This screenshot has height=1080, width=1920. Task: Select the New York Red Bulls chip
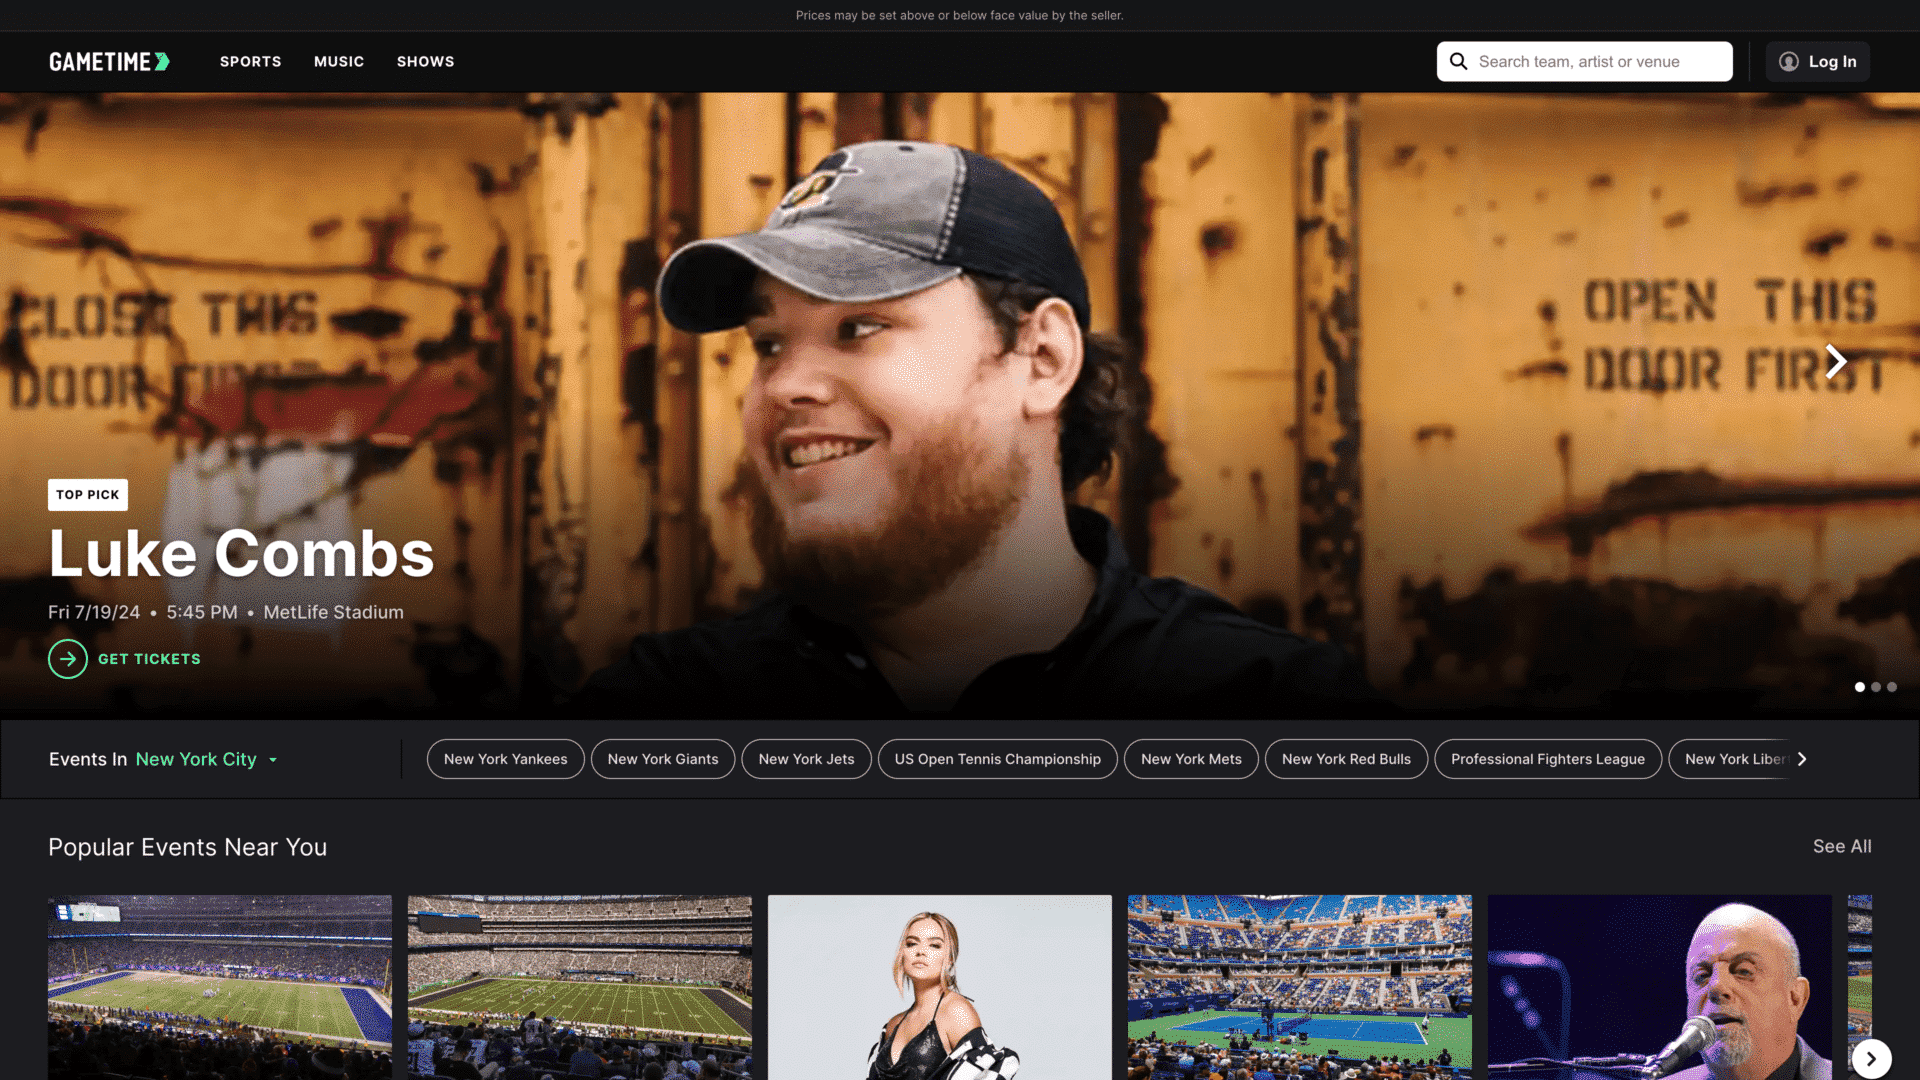click(1346, 759)
